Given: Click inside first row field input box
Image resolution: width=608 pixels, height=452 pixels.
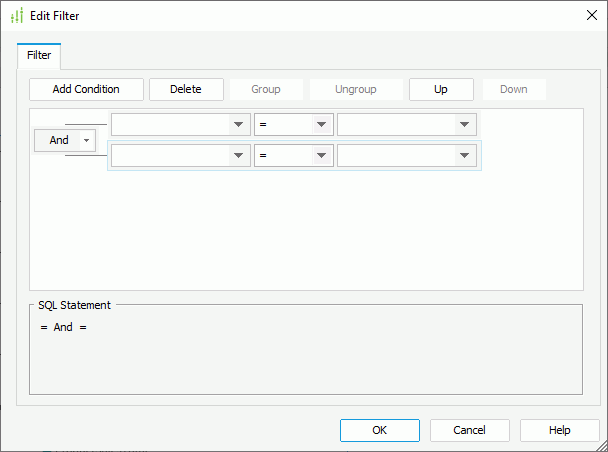Looking at the screenshot, I should [x=170, y=125].
